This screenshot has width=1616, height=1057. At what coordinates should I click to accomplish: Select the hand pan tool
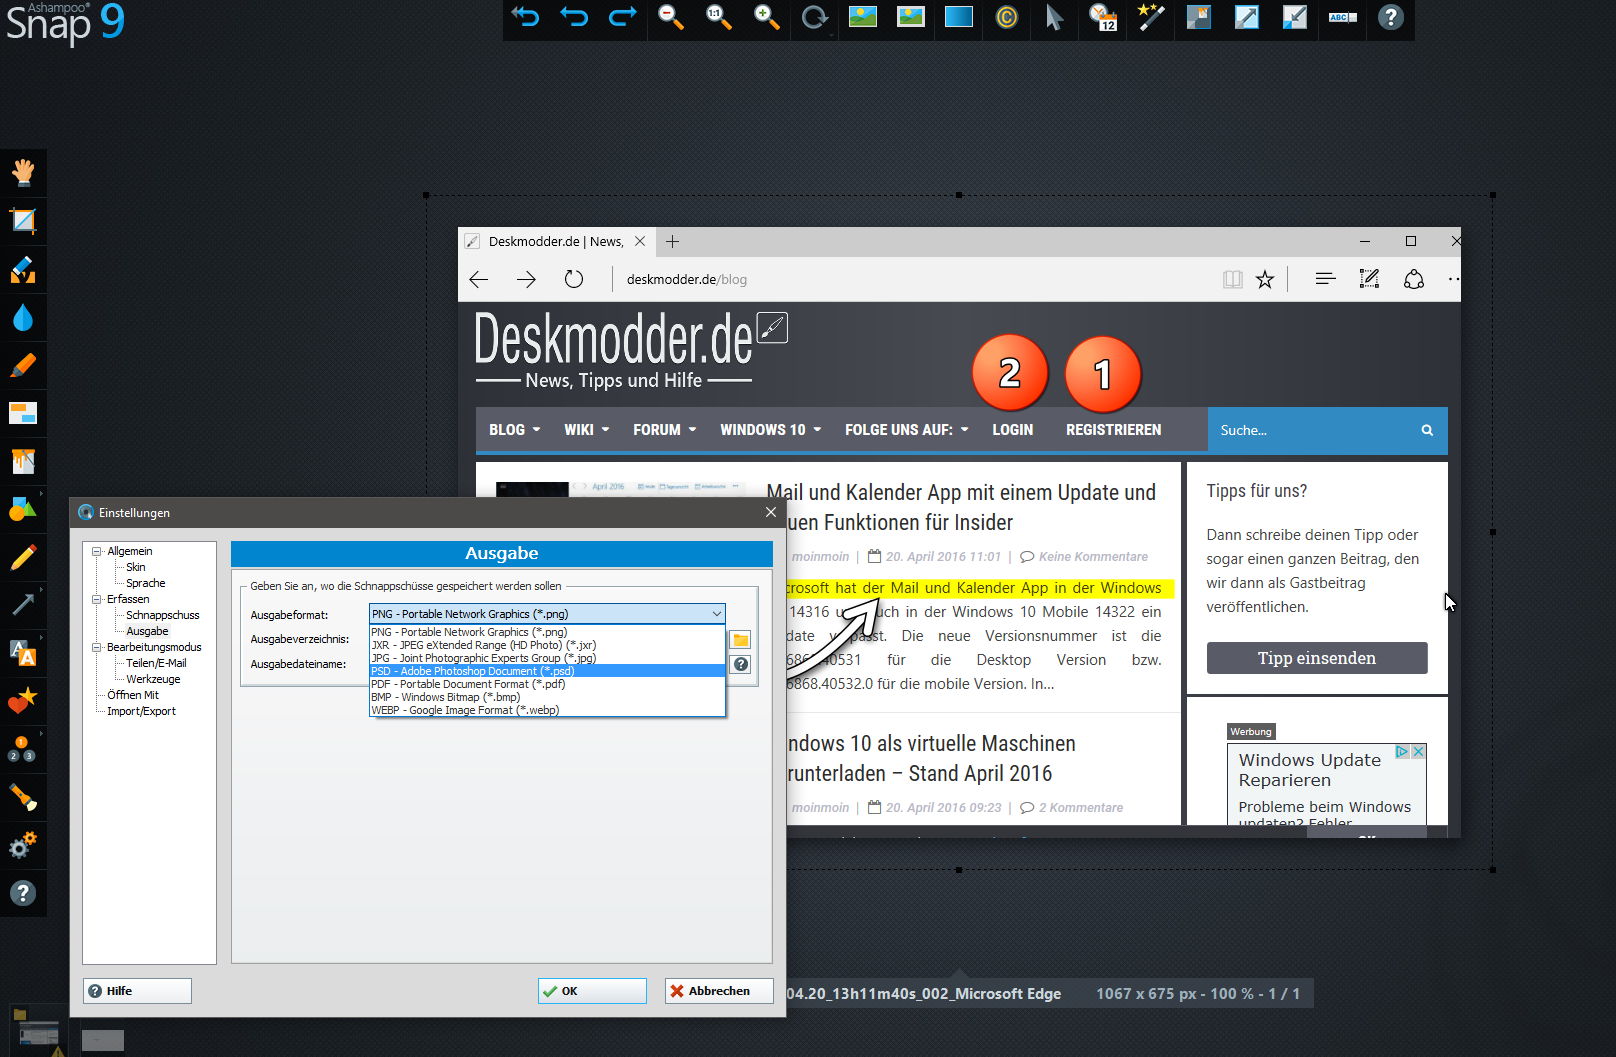23,172
